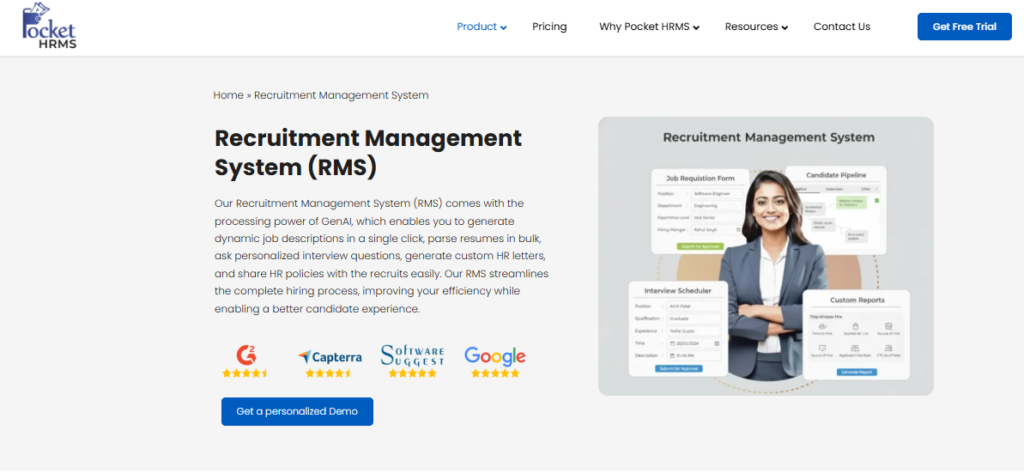Click the Get Free Trial button
Screen dimensions: 1024x473
[965, 27]
